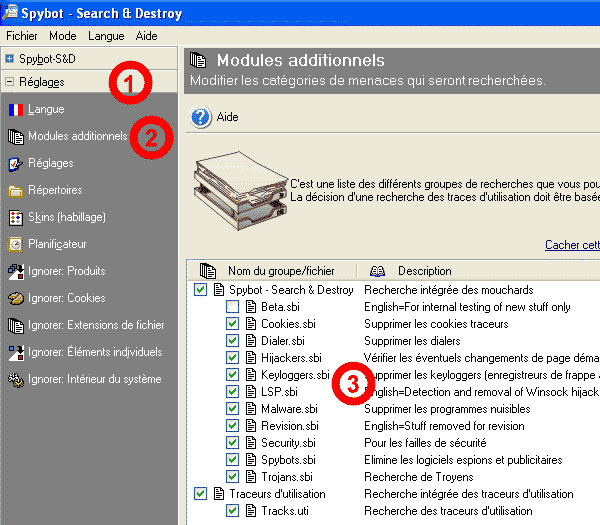The height and width of the screenshot is (525, 600).
Task: Toggle the Keyloggers.sbi checkbox
Action: 232,375
